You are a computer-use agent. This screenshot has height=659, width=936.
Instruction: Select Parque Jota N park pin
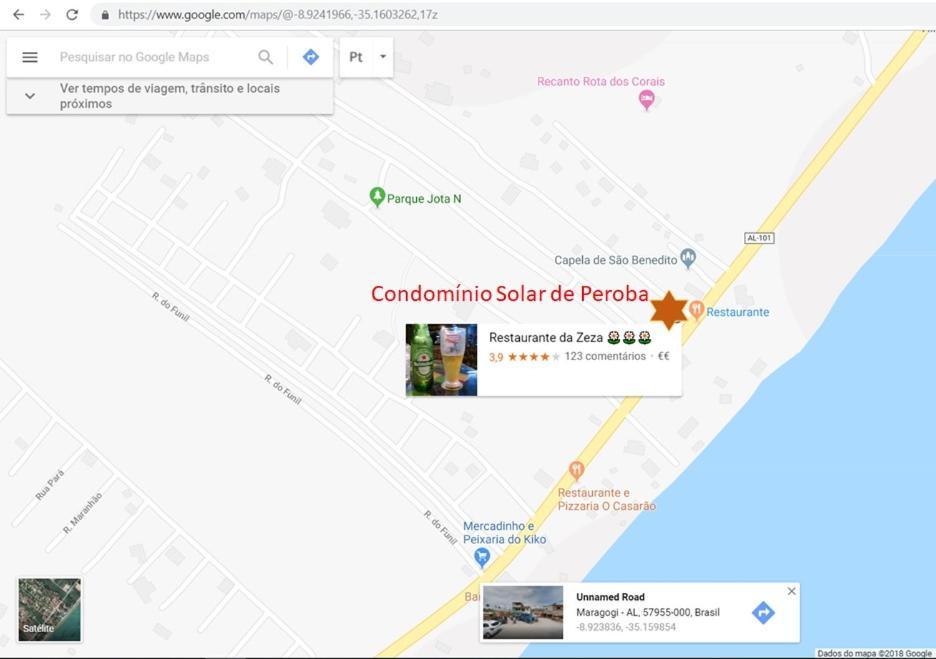coord(377,196)
